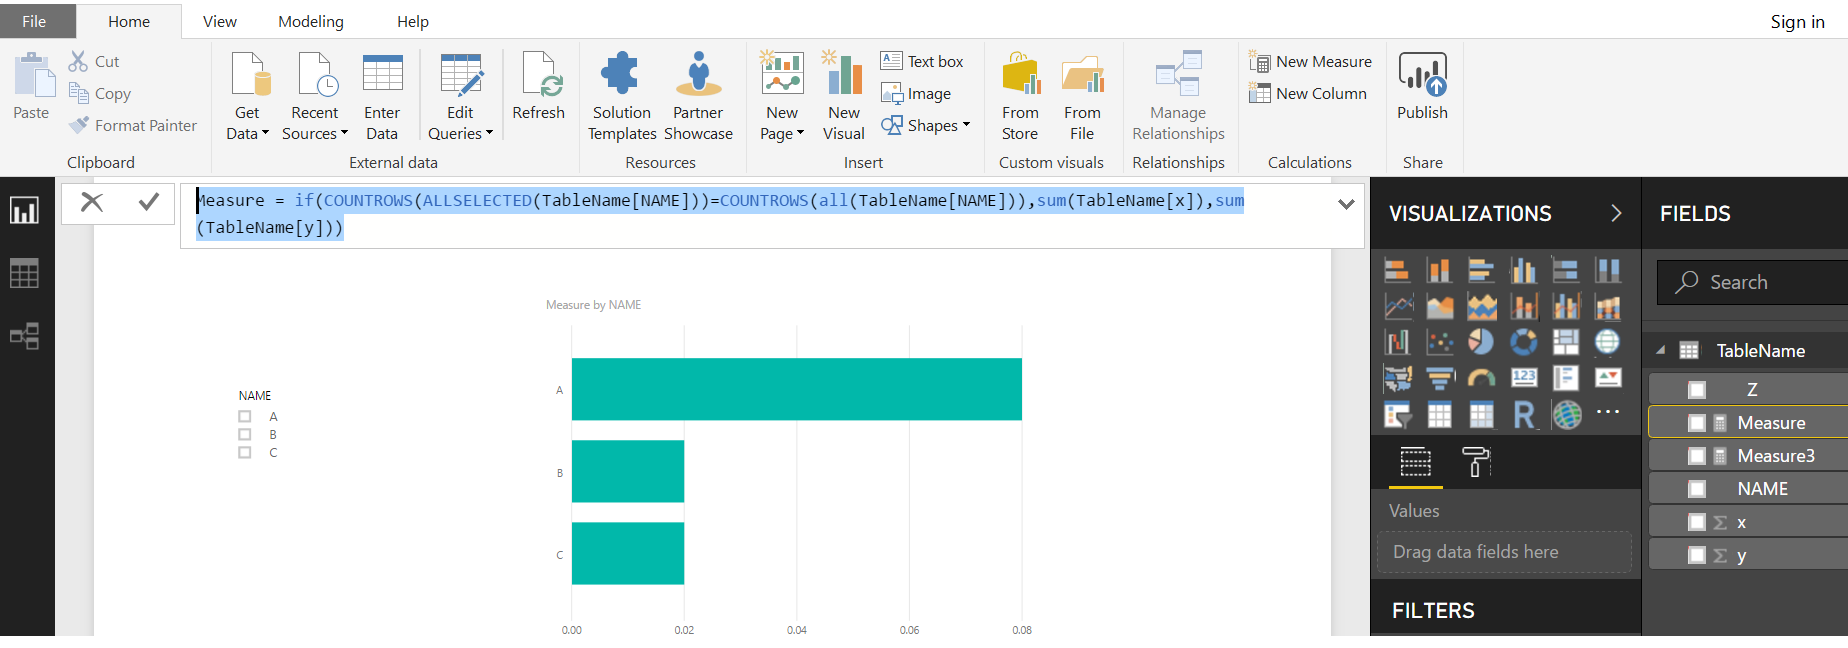
Task: Open the New Page dropdown
Action: point(782,123)
